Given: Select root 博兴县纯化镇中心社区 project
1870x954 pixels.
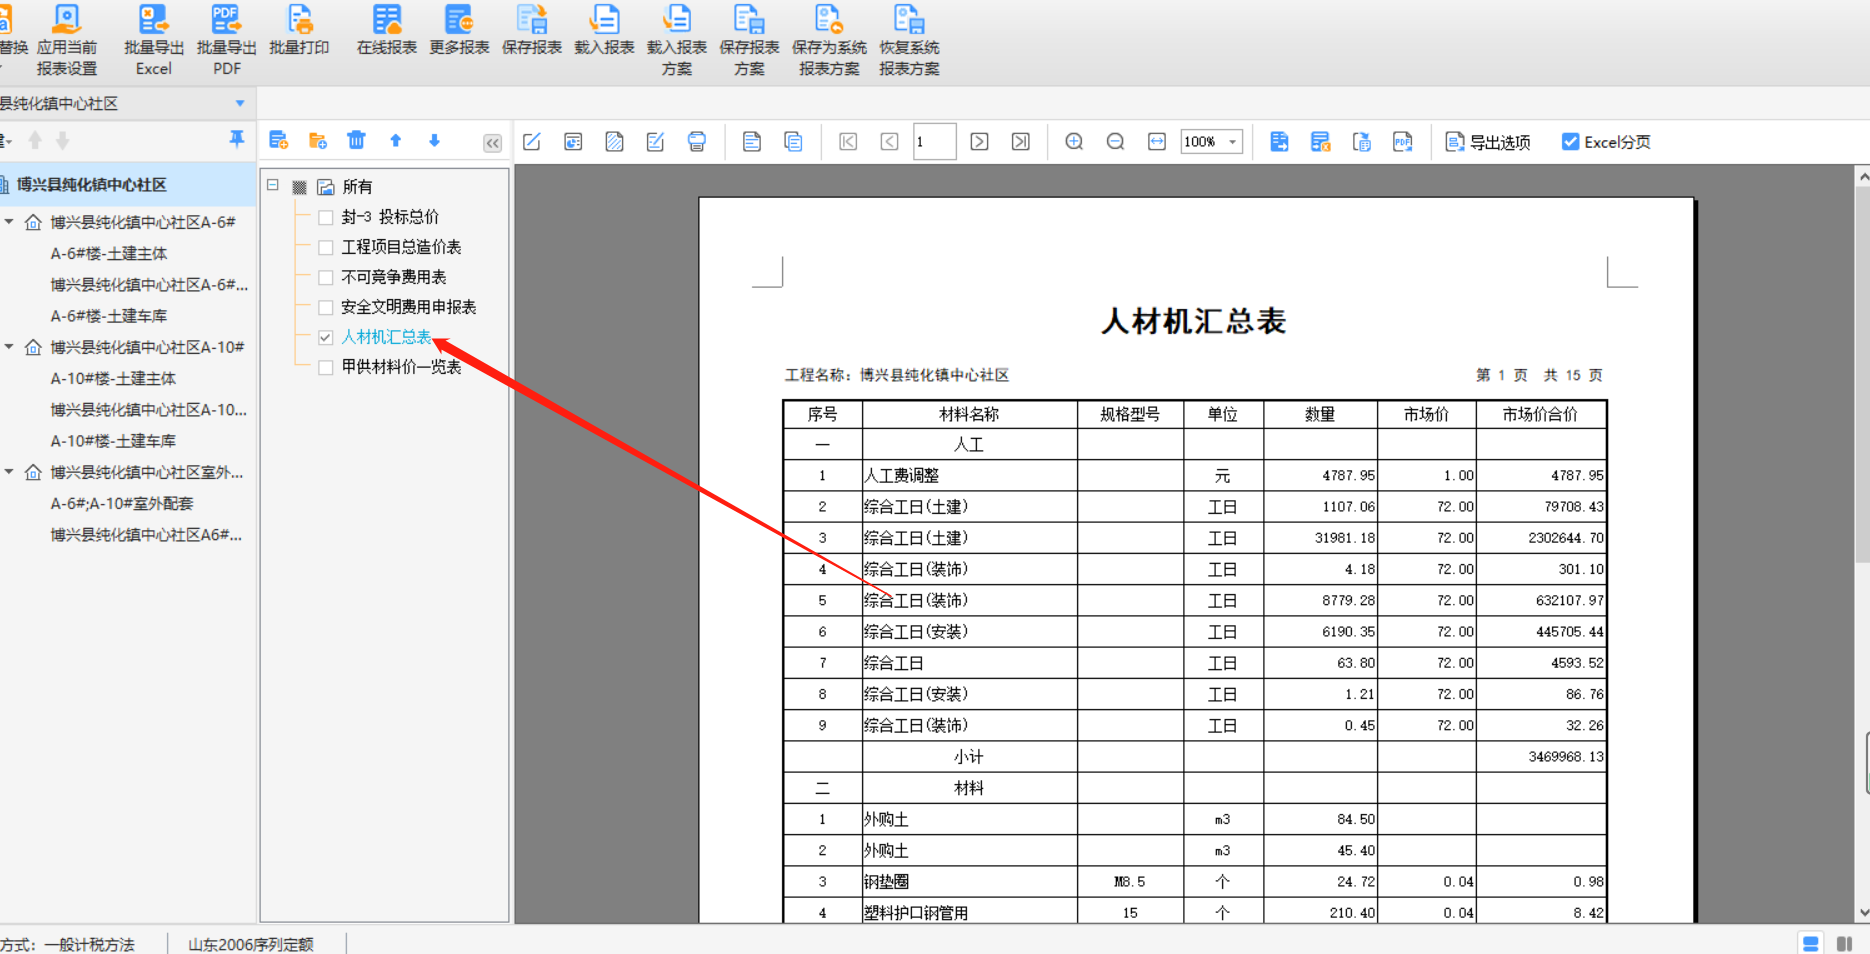Looking at the screenshot, I should tap(91, 185).
